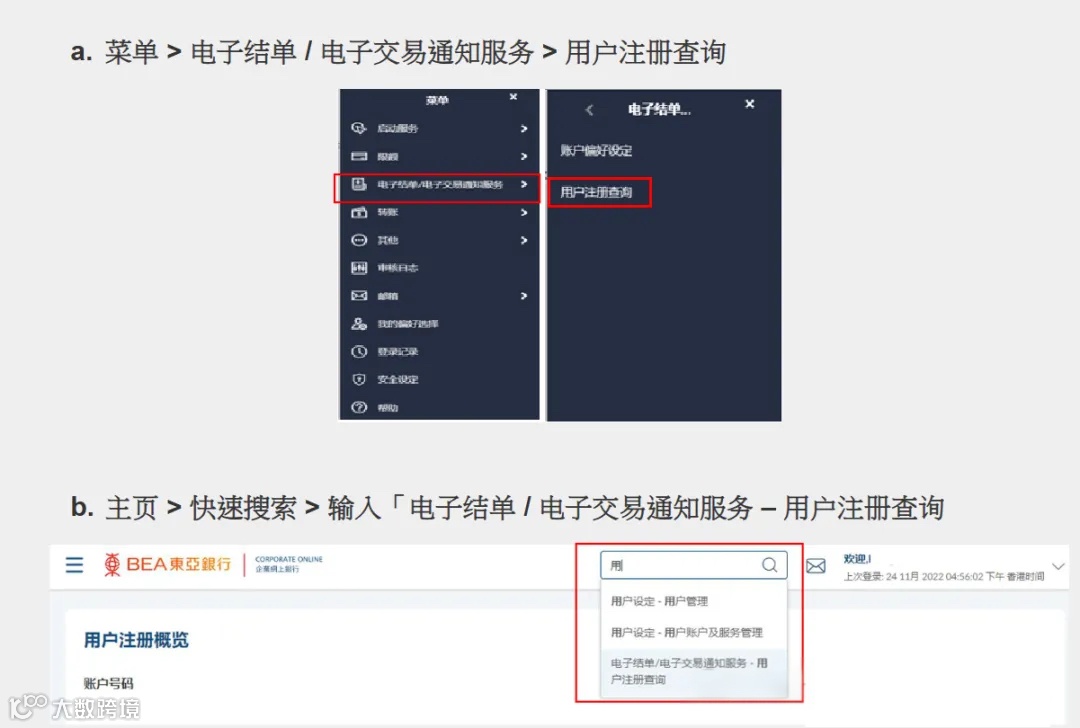Open the mailbox envelope icon in header
Screen dimensions: 1080x728
click(816, 566)
